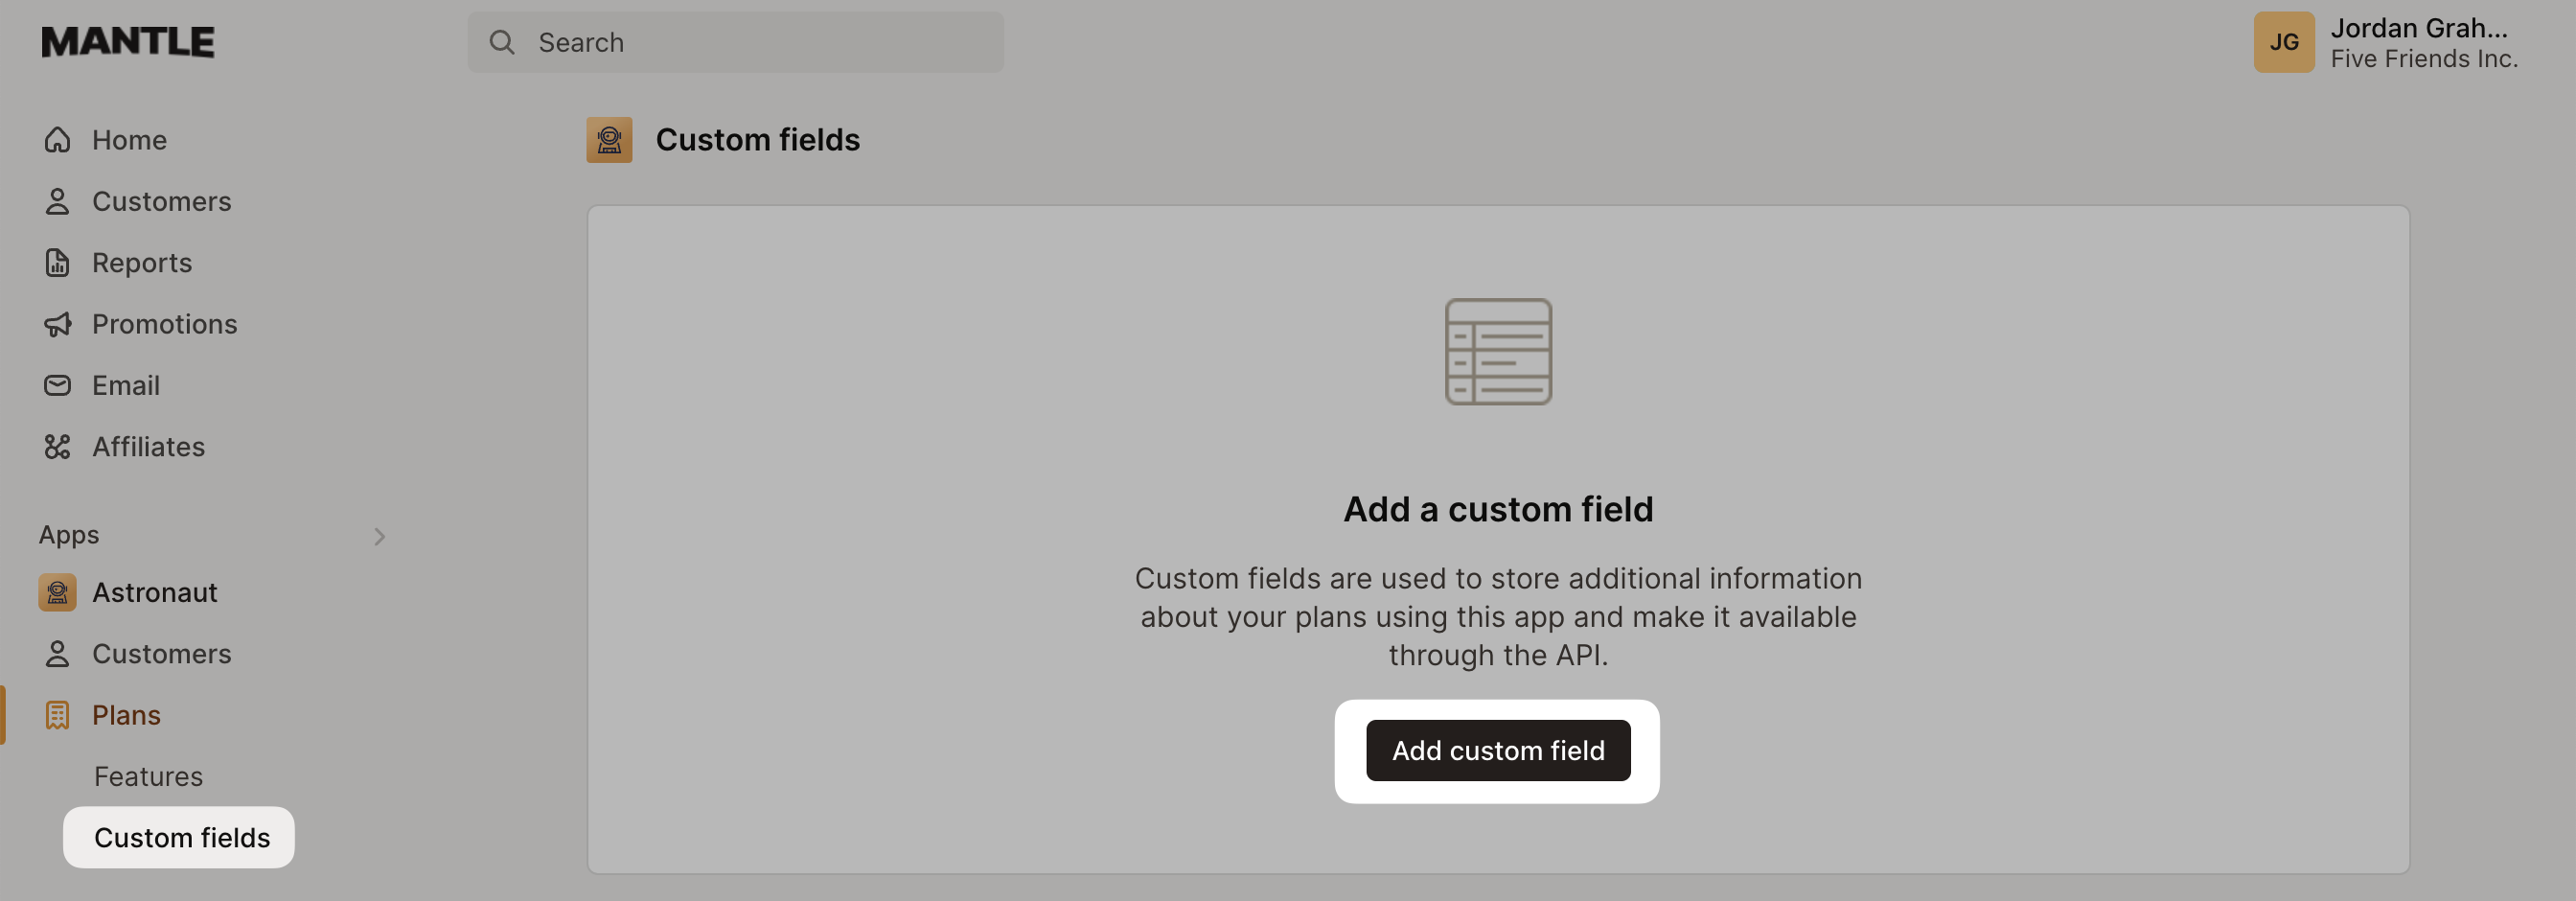2576x901 pixels.
Task: Click the MANTLE logo
Action: [127, 41]
